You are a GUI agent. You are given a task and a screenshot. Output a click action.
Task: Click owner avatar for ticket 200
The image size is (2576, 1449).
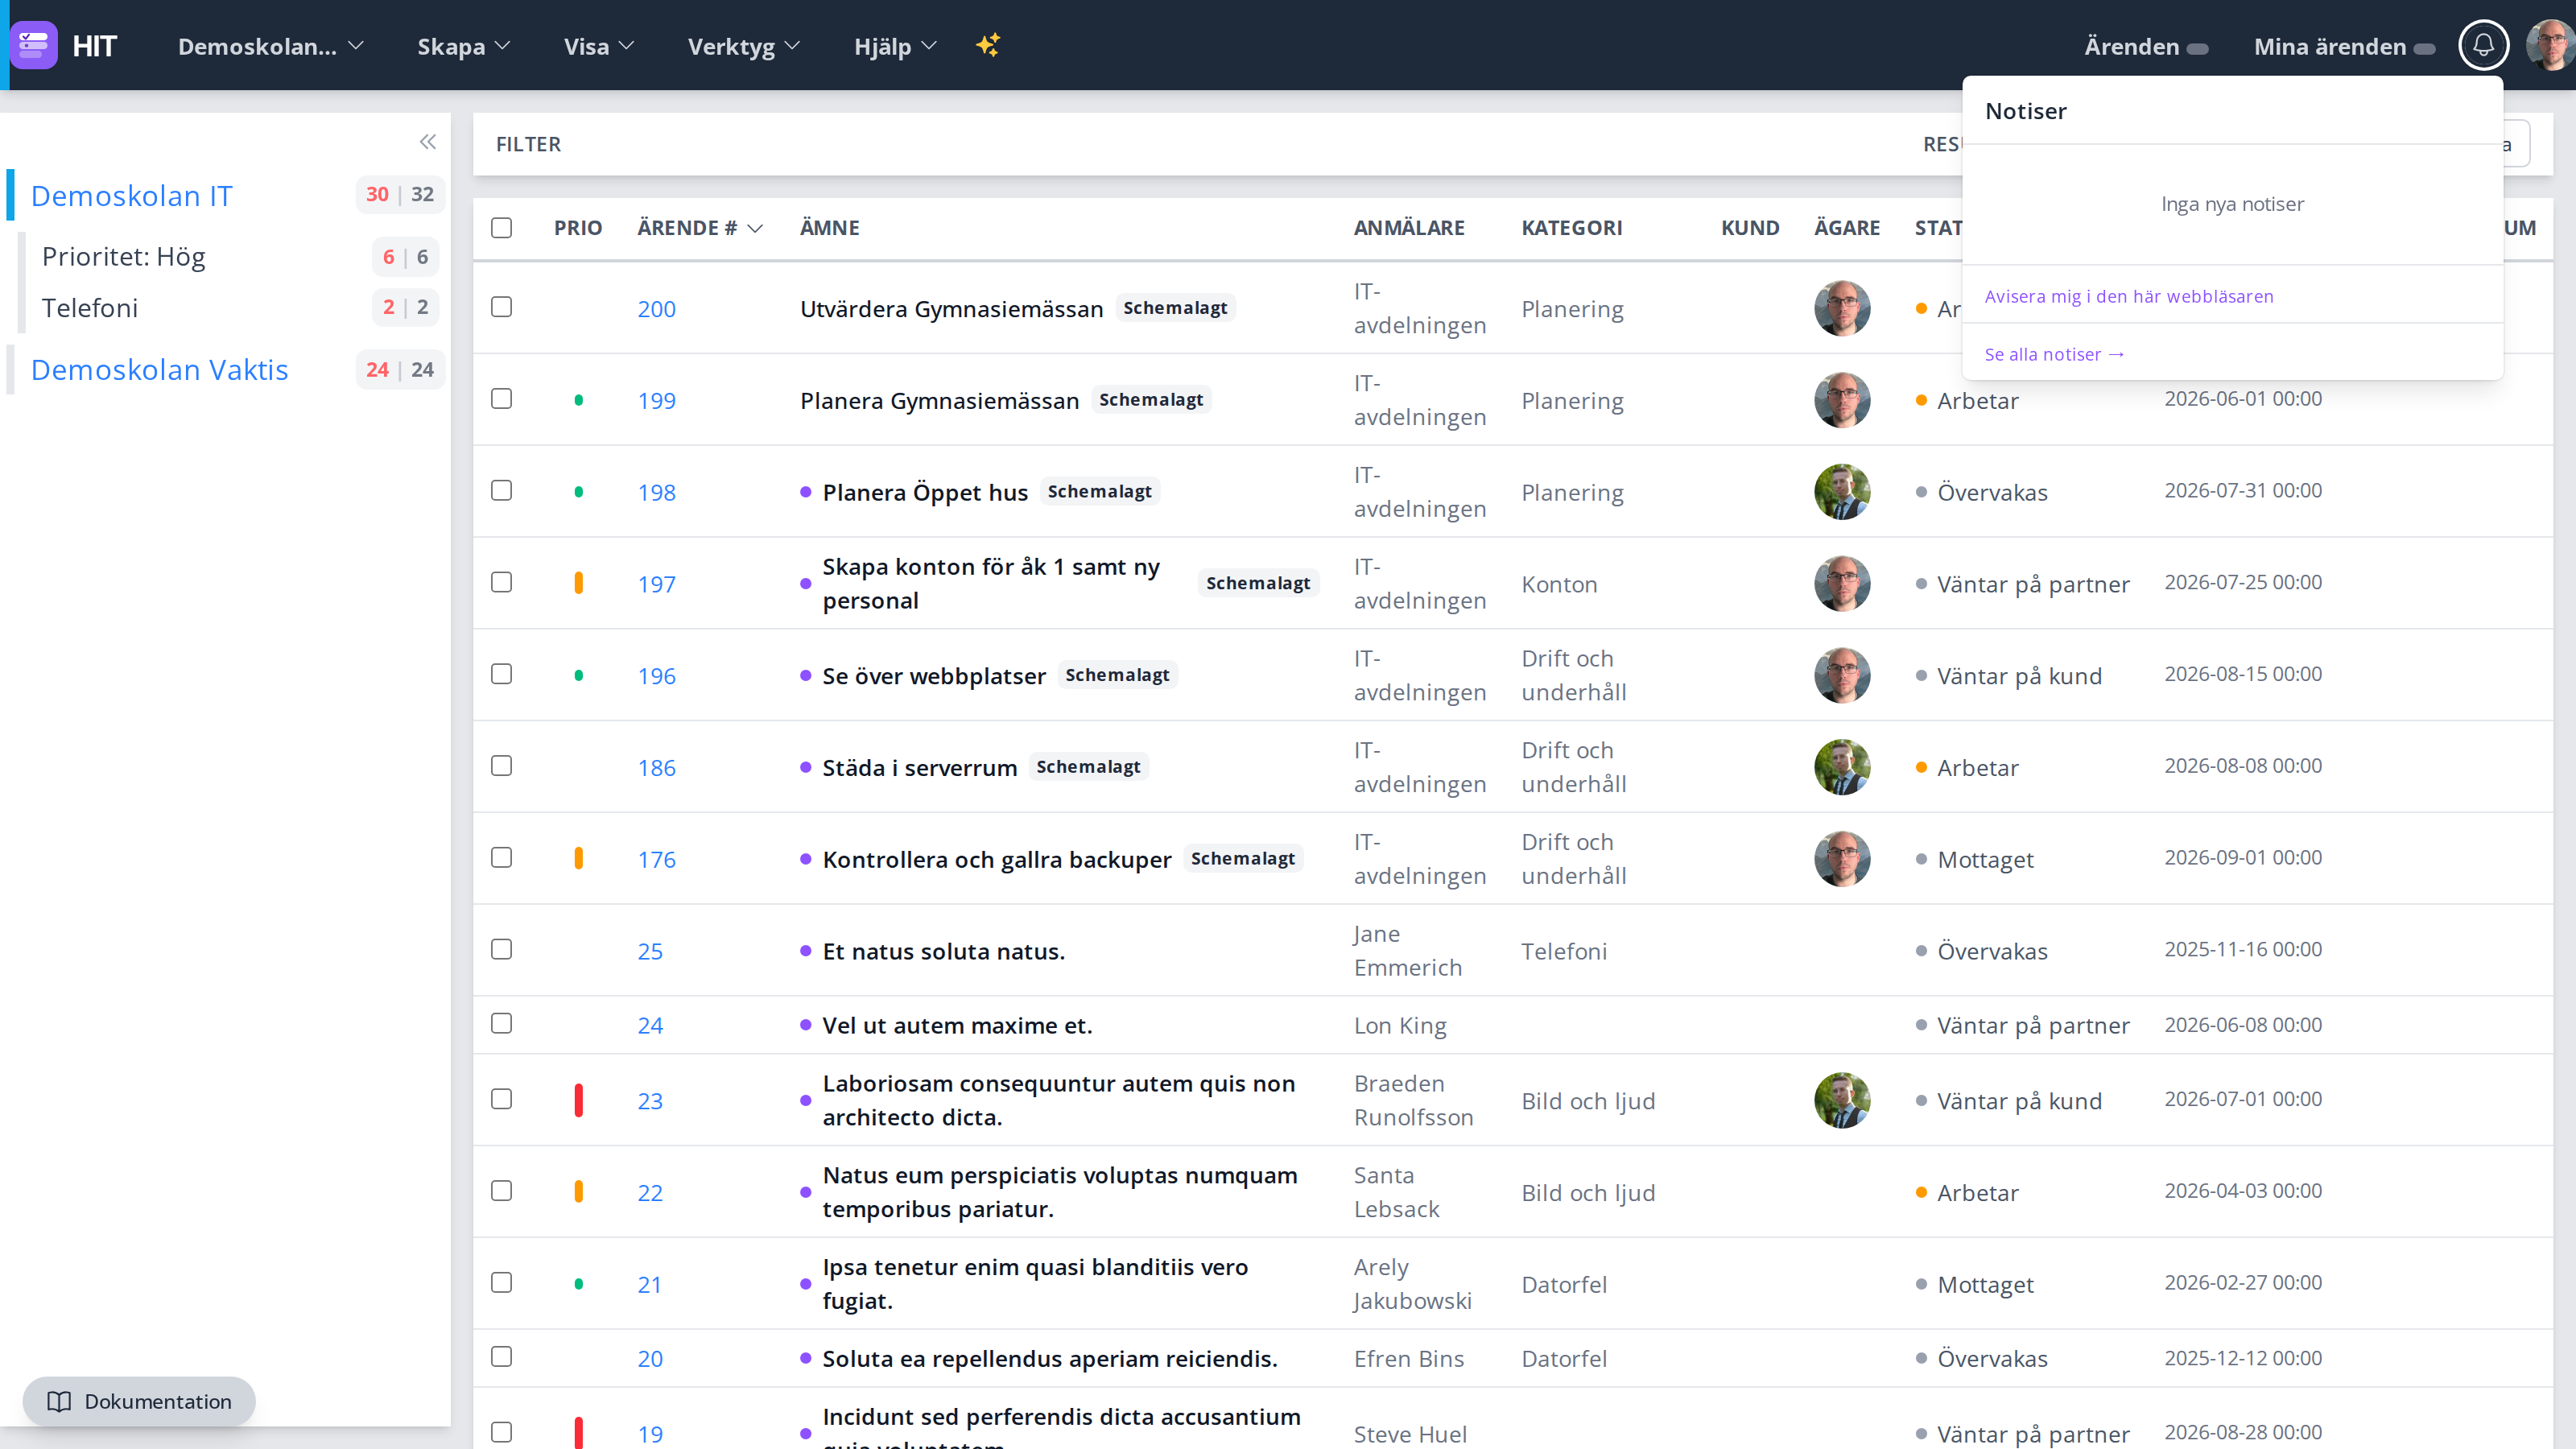(1842, 308)
